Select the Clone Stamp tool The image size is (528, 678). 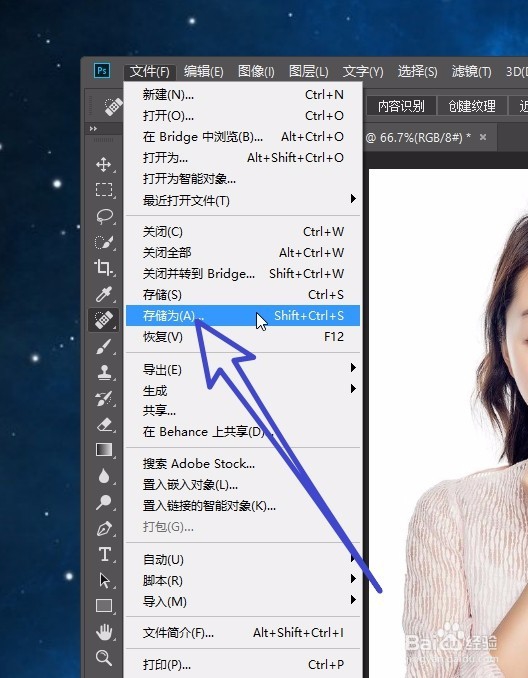click(103, 372)
